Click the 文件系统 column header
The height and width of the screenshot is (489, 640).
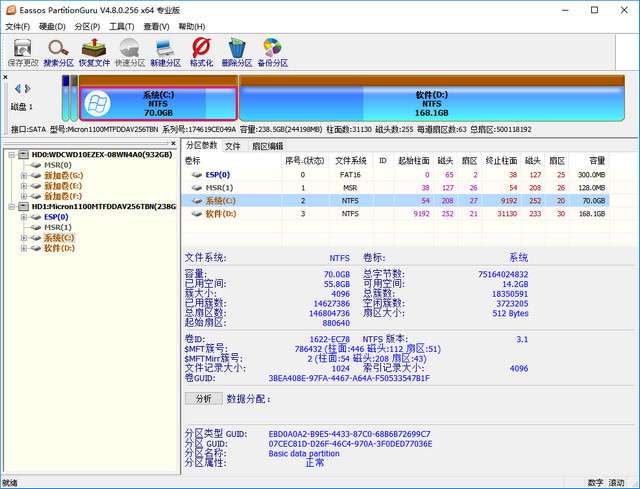pyautogui.click(x=351, y=161)
